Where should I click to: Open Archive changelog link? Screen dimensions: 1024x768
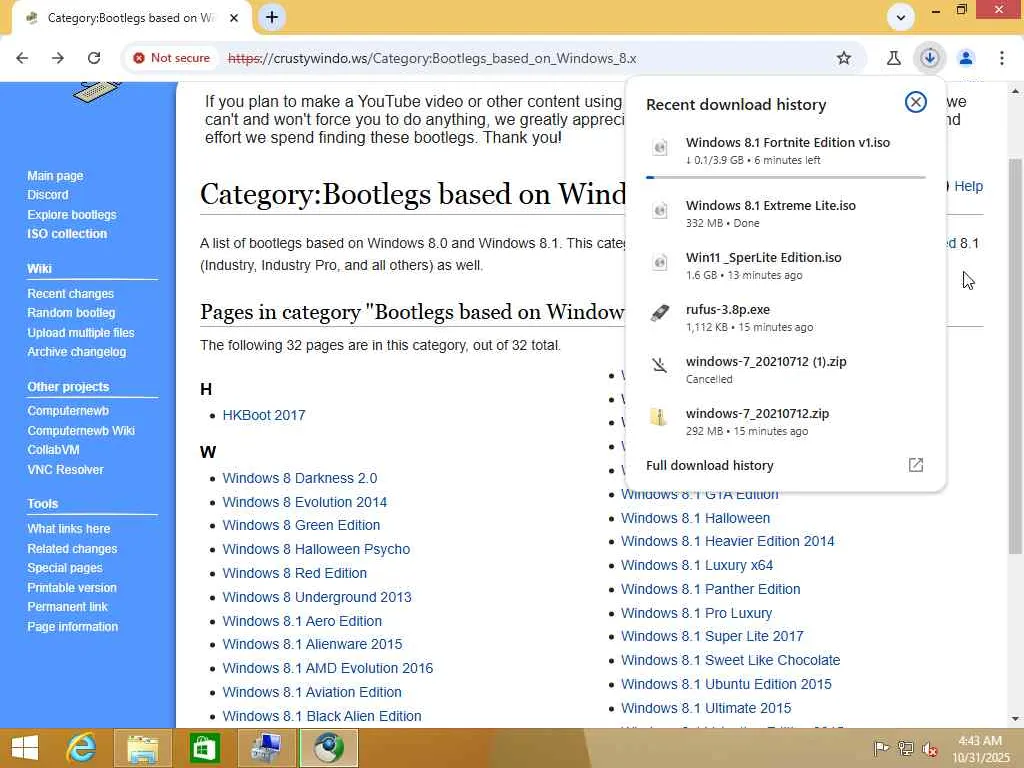[x=76, y=351]
